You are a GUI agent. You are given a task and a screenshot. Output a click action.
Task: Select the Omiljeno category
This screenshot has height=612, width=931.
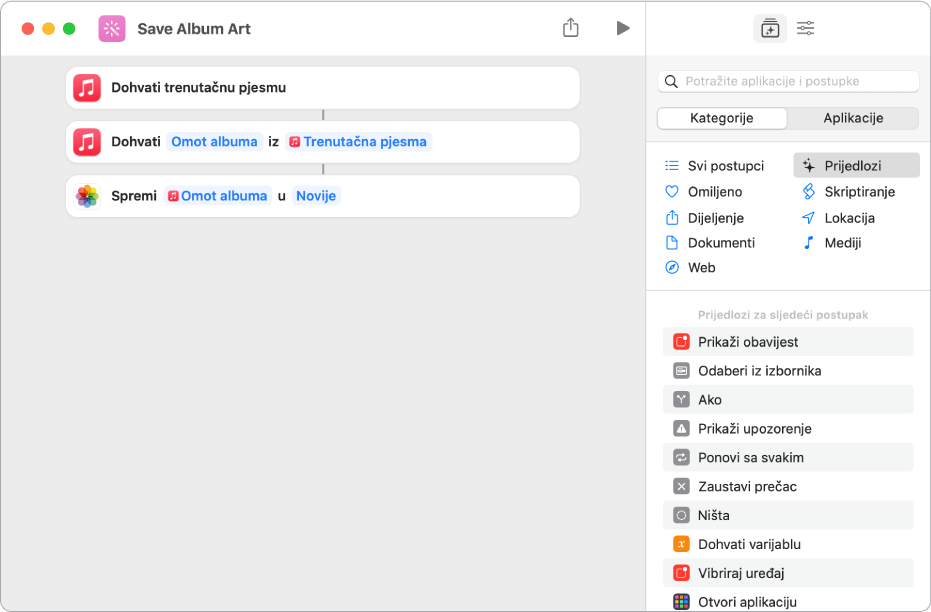point(714,191)
